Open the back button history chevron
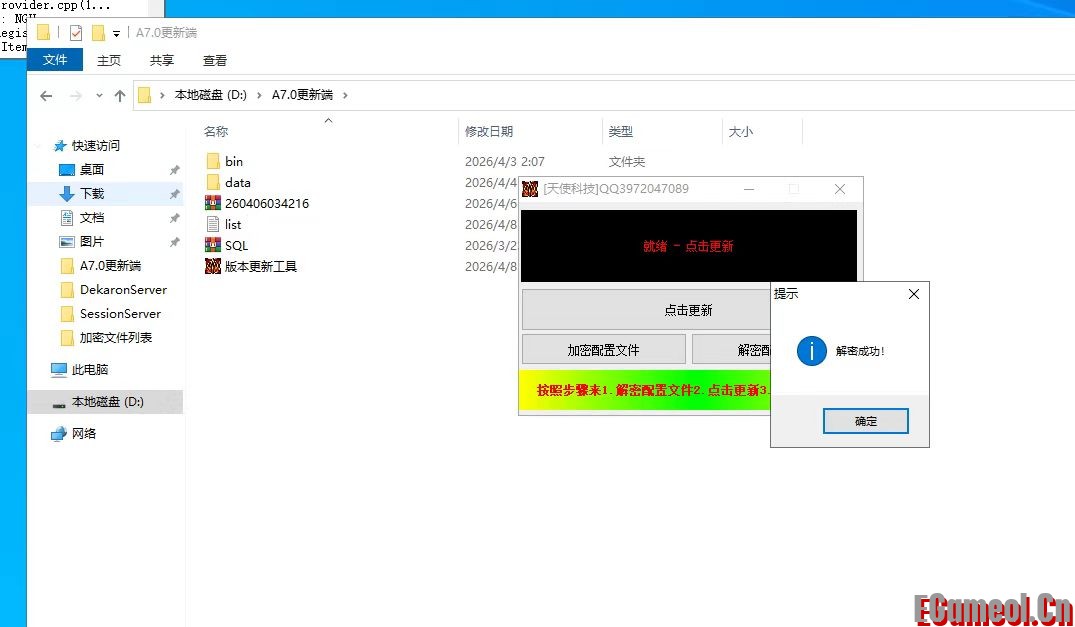 coord(98,94)
